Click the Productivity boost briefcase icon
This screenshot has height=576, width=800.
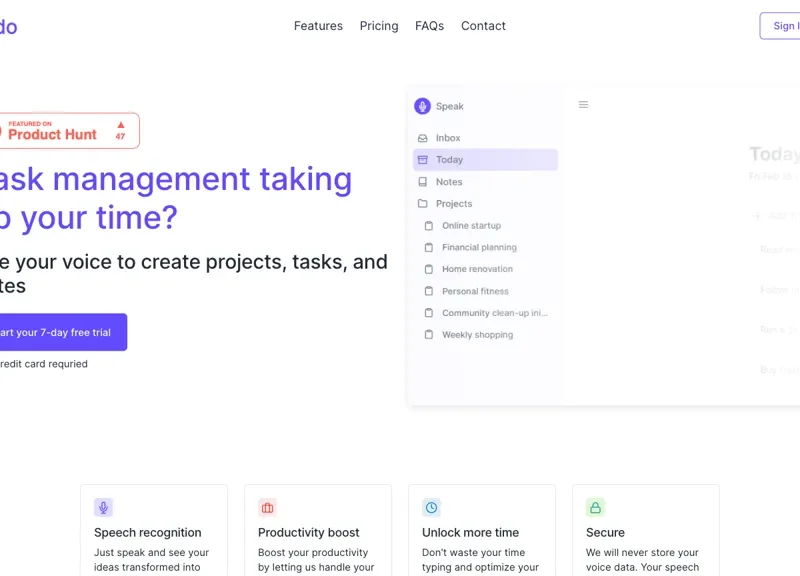coord(267,507)
